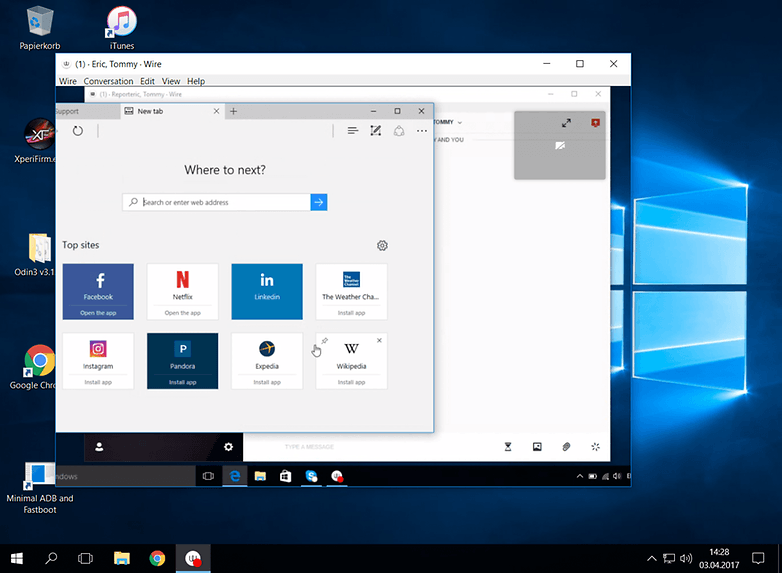
Task: Select Minimal ADB and Fastboot shortcut
Action: tap(40, 489)
